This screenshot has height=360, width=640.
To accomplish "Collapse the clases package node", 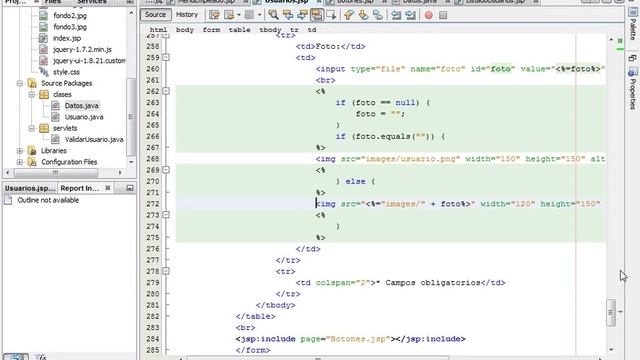I will click(31, 95).
